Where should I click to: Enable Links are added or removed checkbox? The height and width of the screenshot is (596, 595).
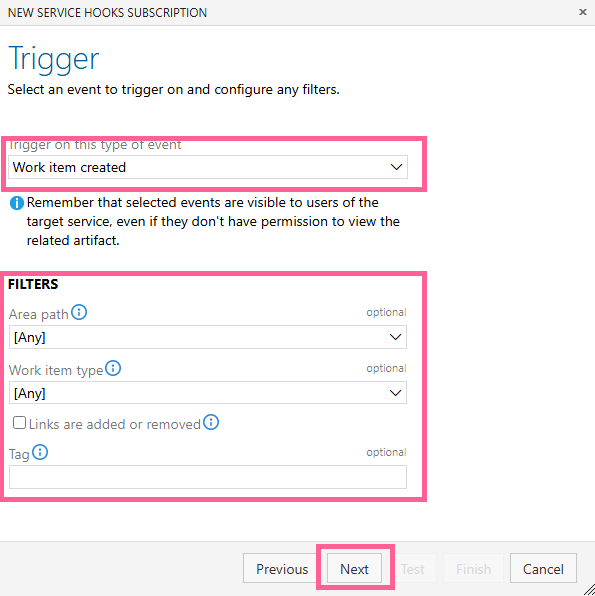click(19, 423)
